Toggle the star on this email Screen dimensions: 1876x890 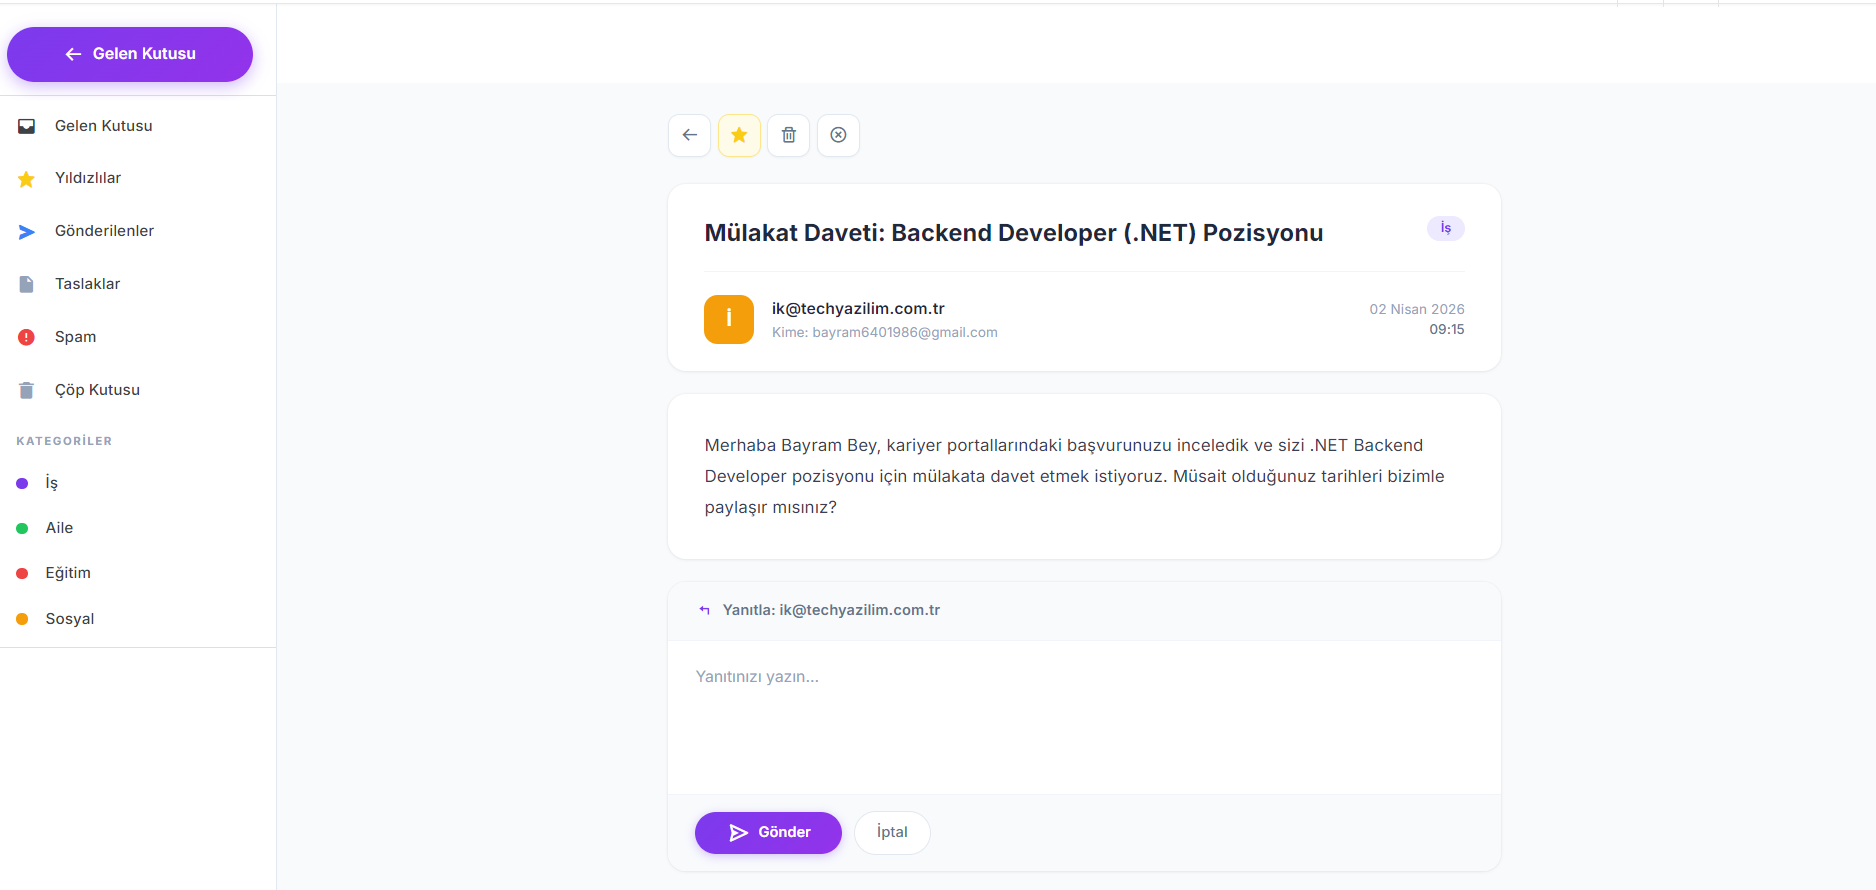tap(739, 135)
